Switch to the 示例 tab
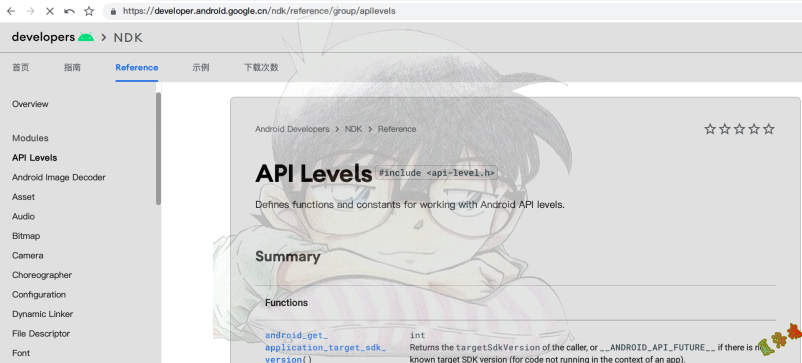The image size is (802, 363). [200, 67]
